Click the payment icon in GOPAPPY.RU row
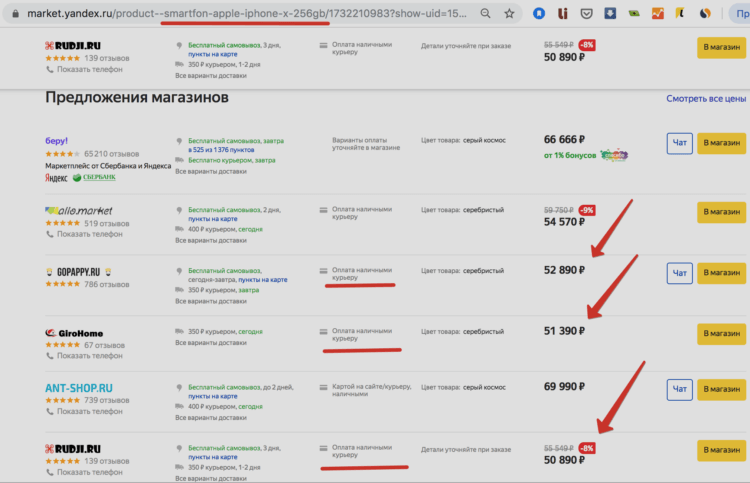This screenshot has width=750, height=483. click(x=323, y=271)
